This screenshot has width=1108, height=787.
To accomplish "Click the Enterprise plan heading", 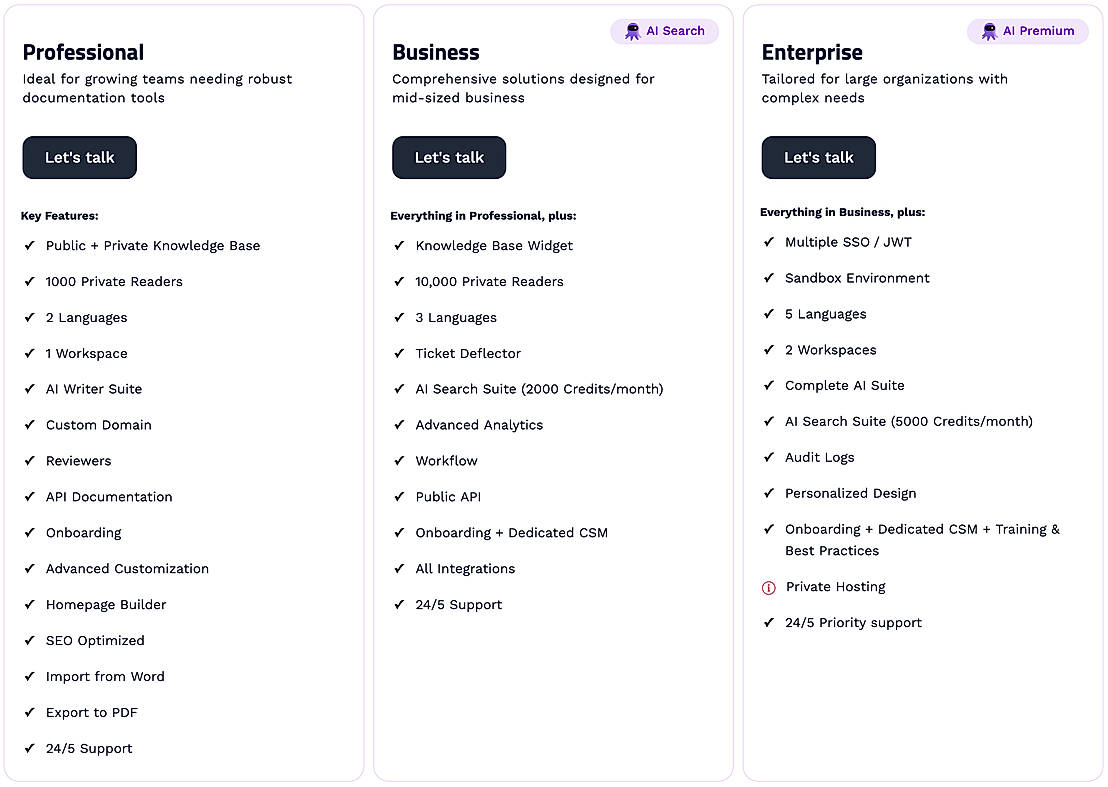I will click(812, 53).
